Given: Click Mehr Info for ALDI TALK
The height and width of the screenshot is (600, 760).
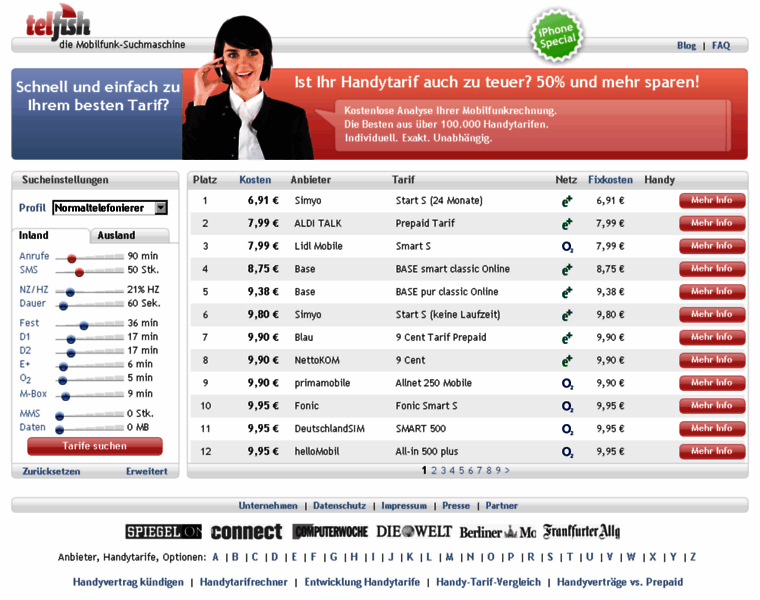Looking at the screenshot, I should pyautogui.click(x=712, y=223).
